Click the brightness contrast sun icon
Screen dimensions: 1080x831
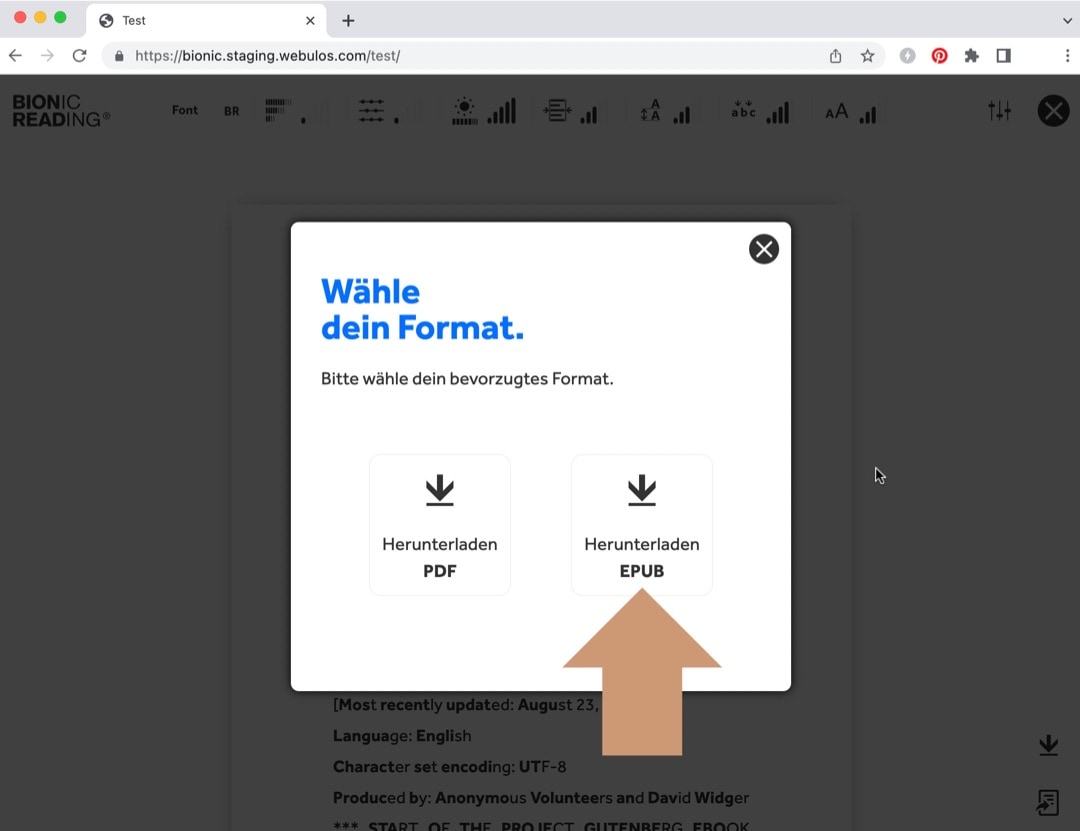coord(464,111)
